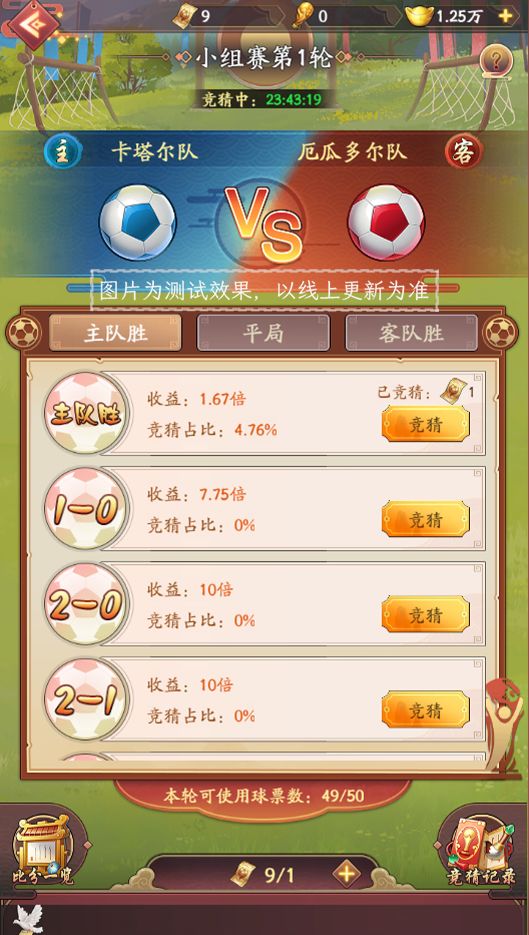The width and height of the screenshot is (529, 935).
Task: Increase ticket count with bottom plus button
Action: (347, 875)
